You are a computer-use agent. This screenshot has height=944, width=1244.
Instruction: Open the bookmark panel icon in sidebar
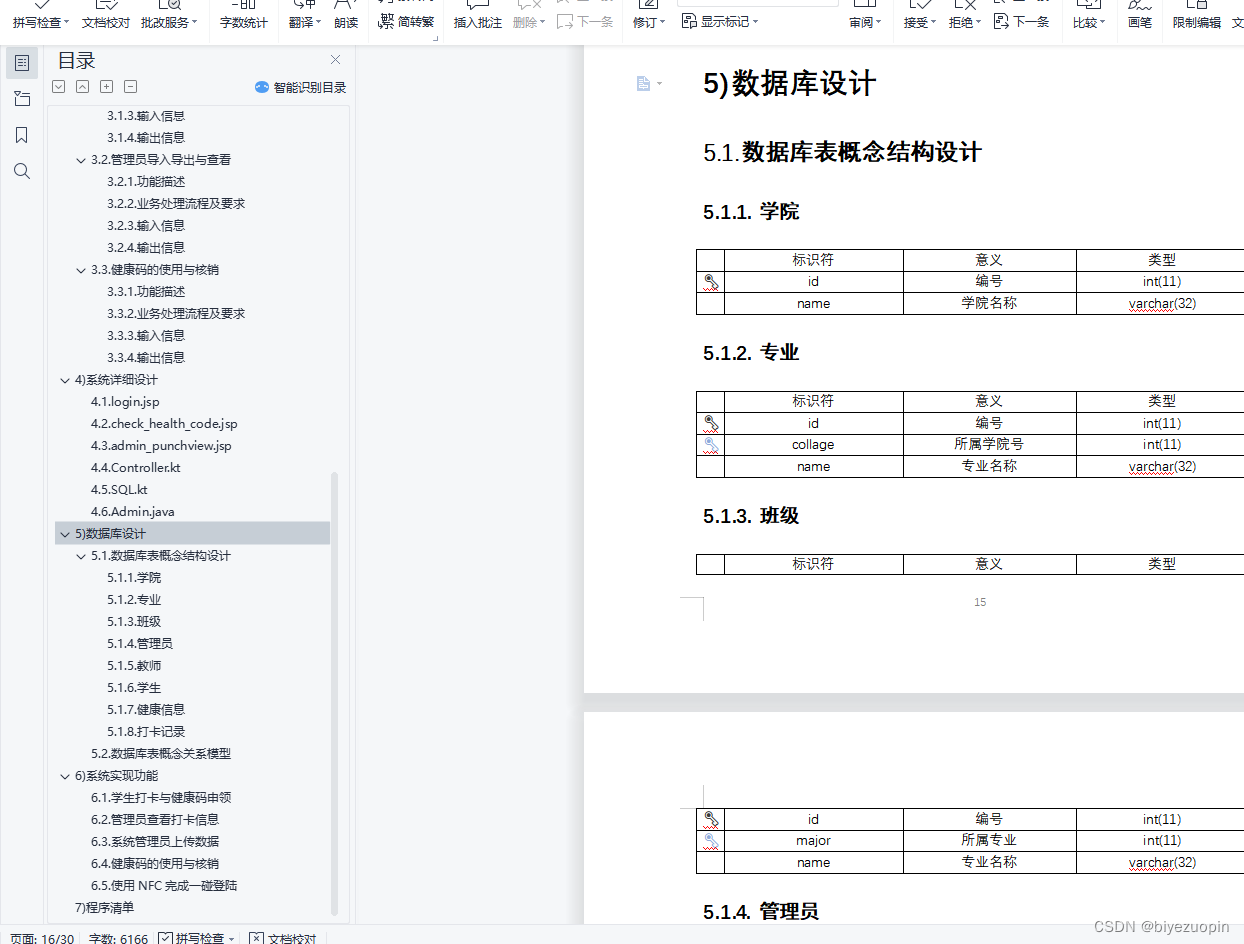point(22,135)
